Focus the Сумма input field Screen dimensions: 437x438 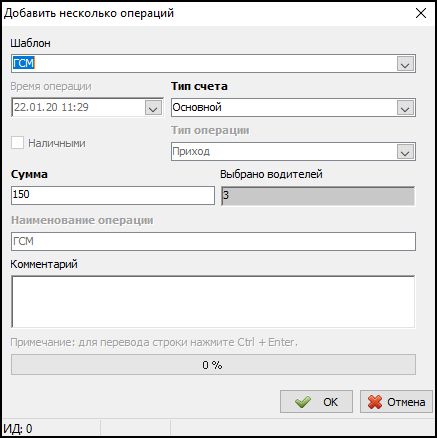pos(113,195)
